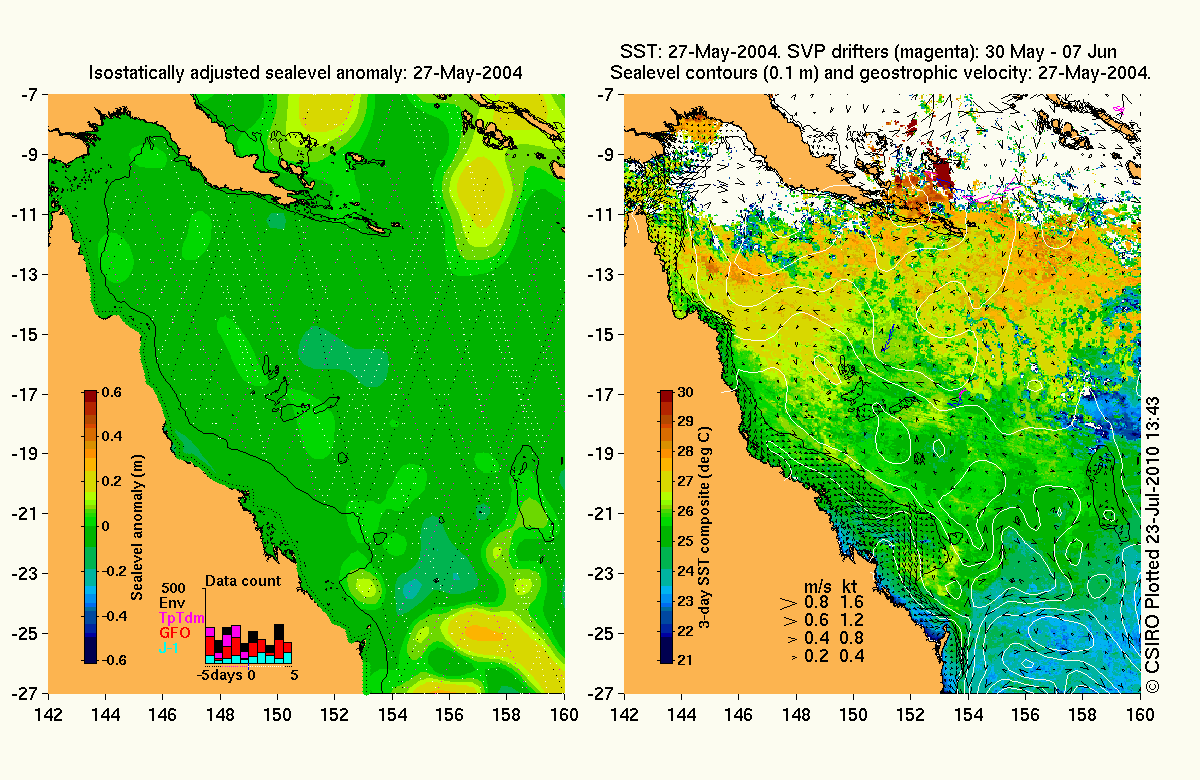Click the 0.8 m/s velocity arrow glyph in legend
Image resolution: width=1200 pixels, height=780 pixels.
click(788, 603)
